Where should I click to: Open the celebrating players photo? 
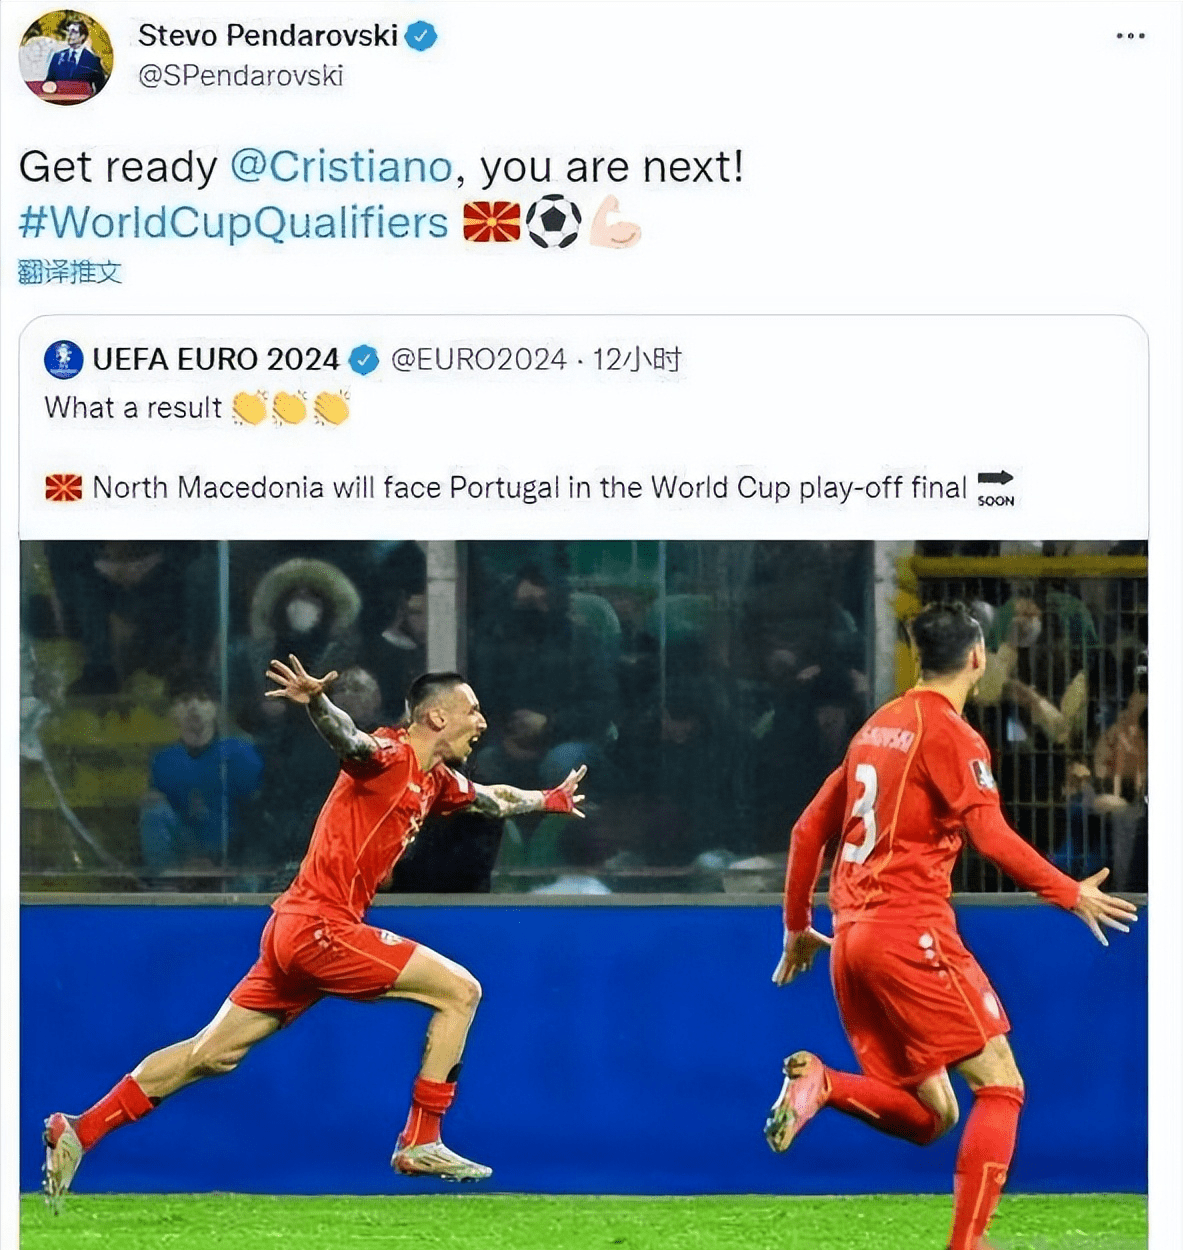[584, 895]
